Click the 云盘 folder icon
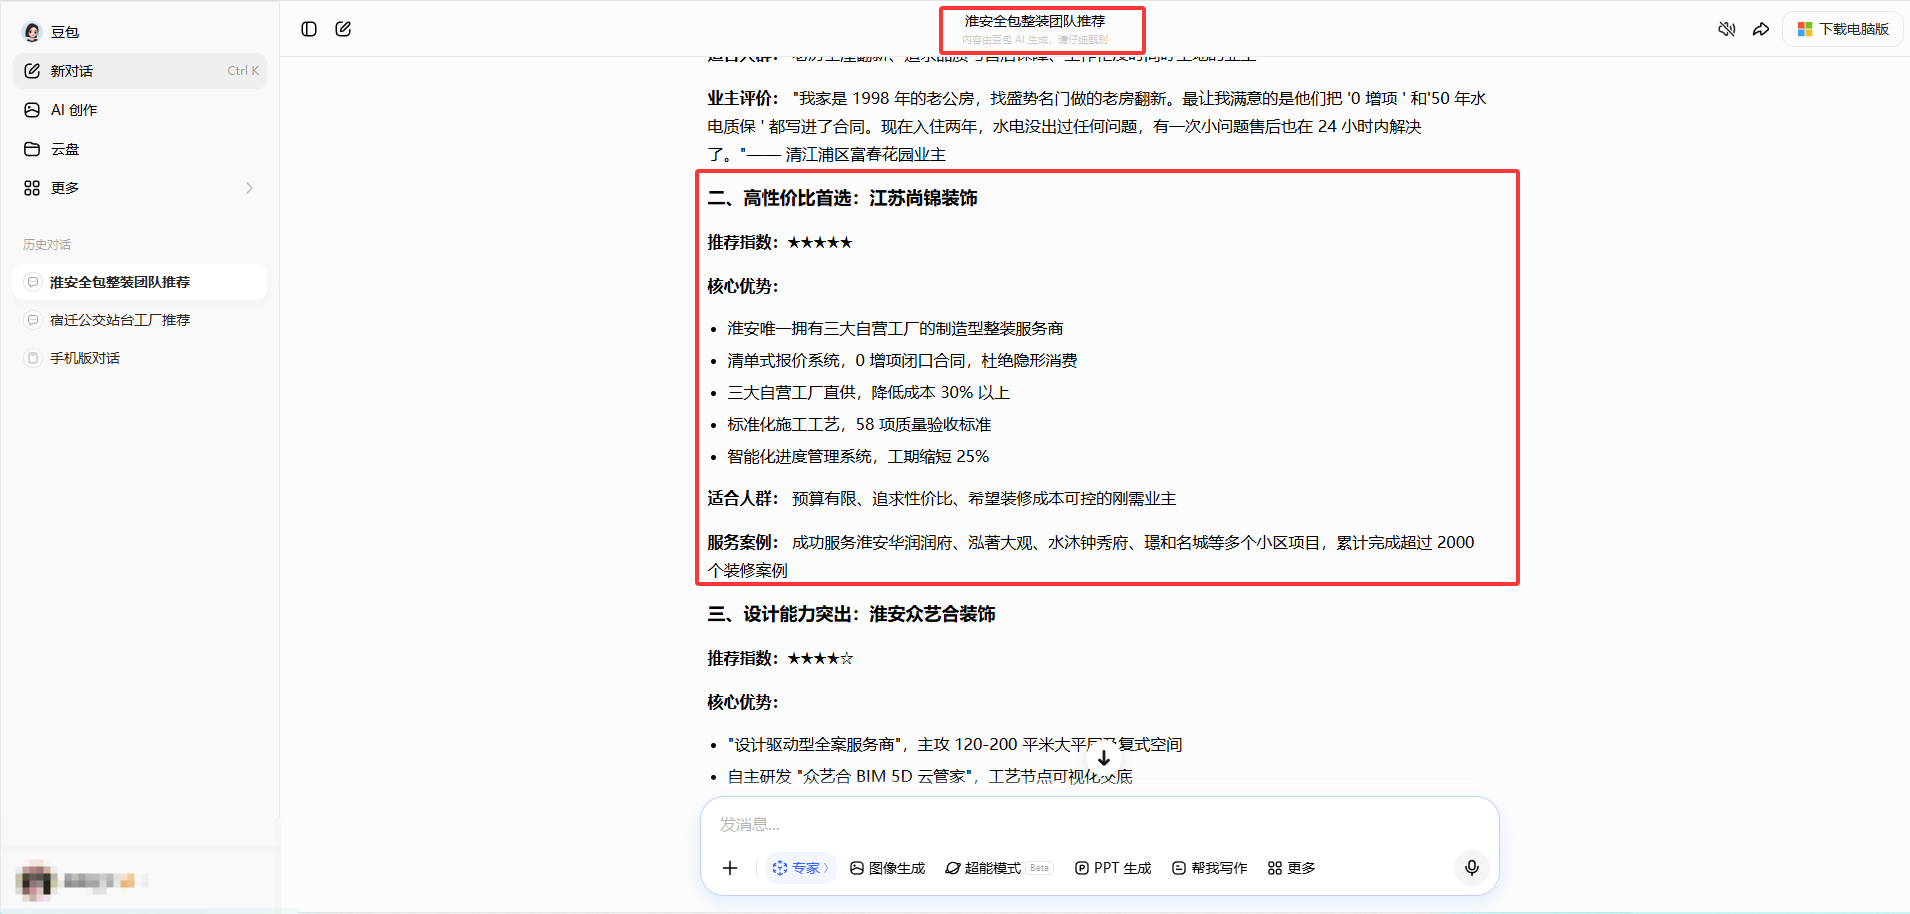Image resolution: width=1910 pixels, height=914 pixels. pyautogui.click(x=32, y=149)
